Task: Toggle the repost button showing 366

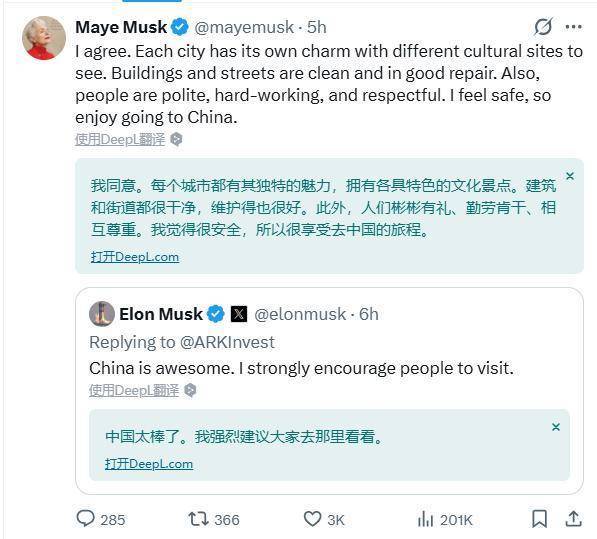Action: tap(198, 519)
